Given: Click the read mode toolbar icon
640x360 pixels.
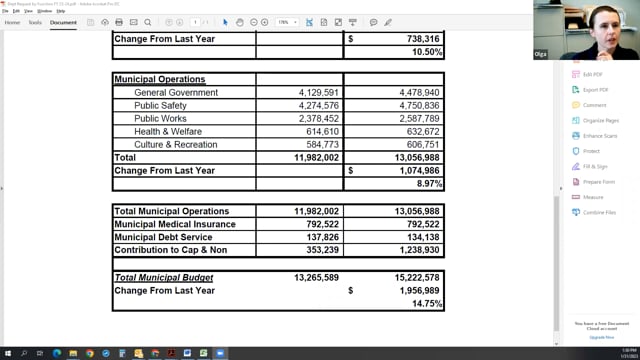Looking at the screenshot, I should pos(353,22).
